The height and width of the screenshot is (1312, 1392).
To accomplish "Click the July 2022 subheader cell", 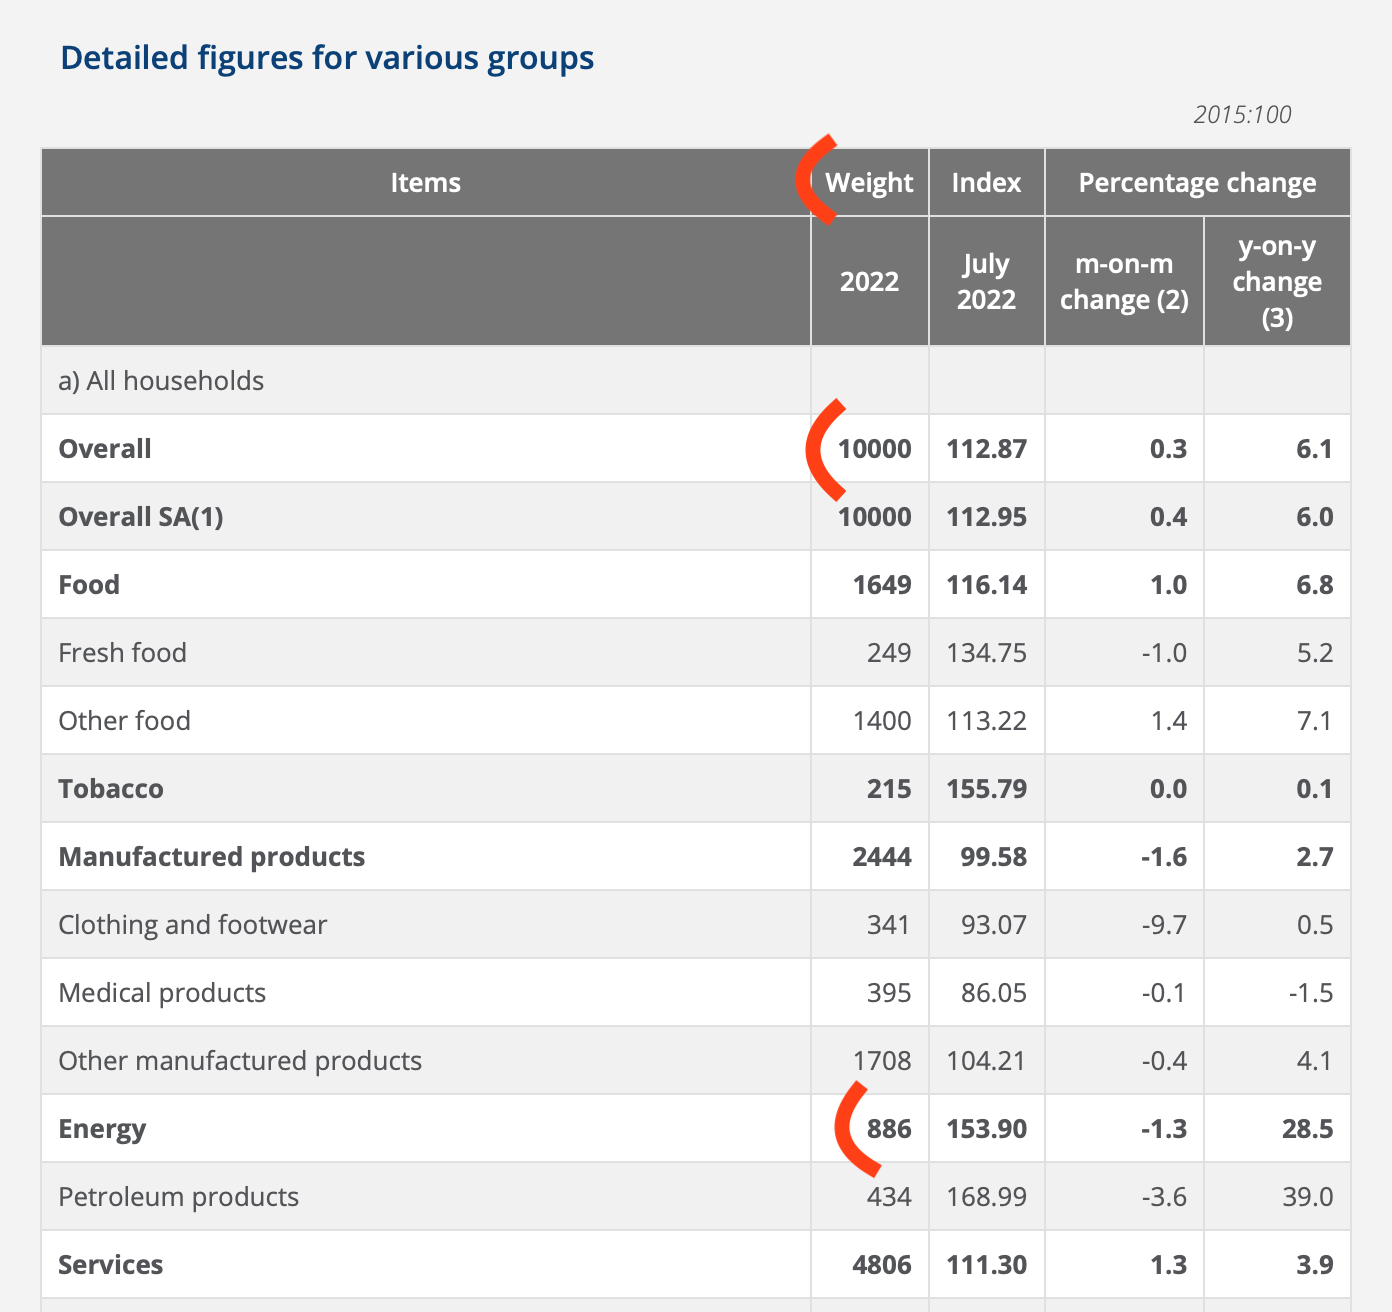I will 986,282.
